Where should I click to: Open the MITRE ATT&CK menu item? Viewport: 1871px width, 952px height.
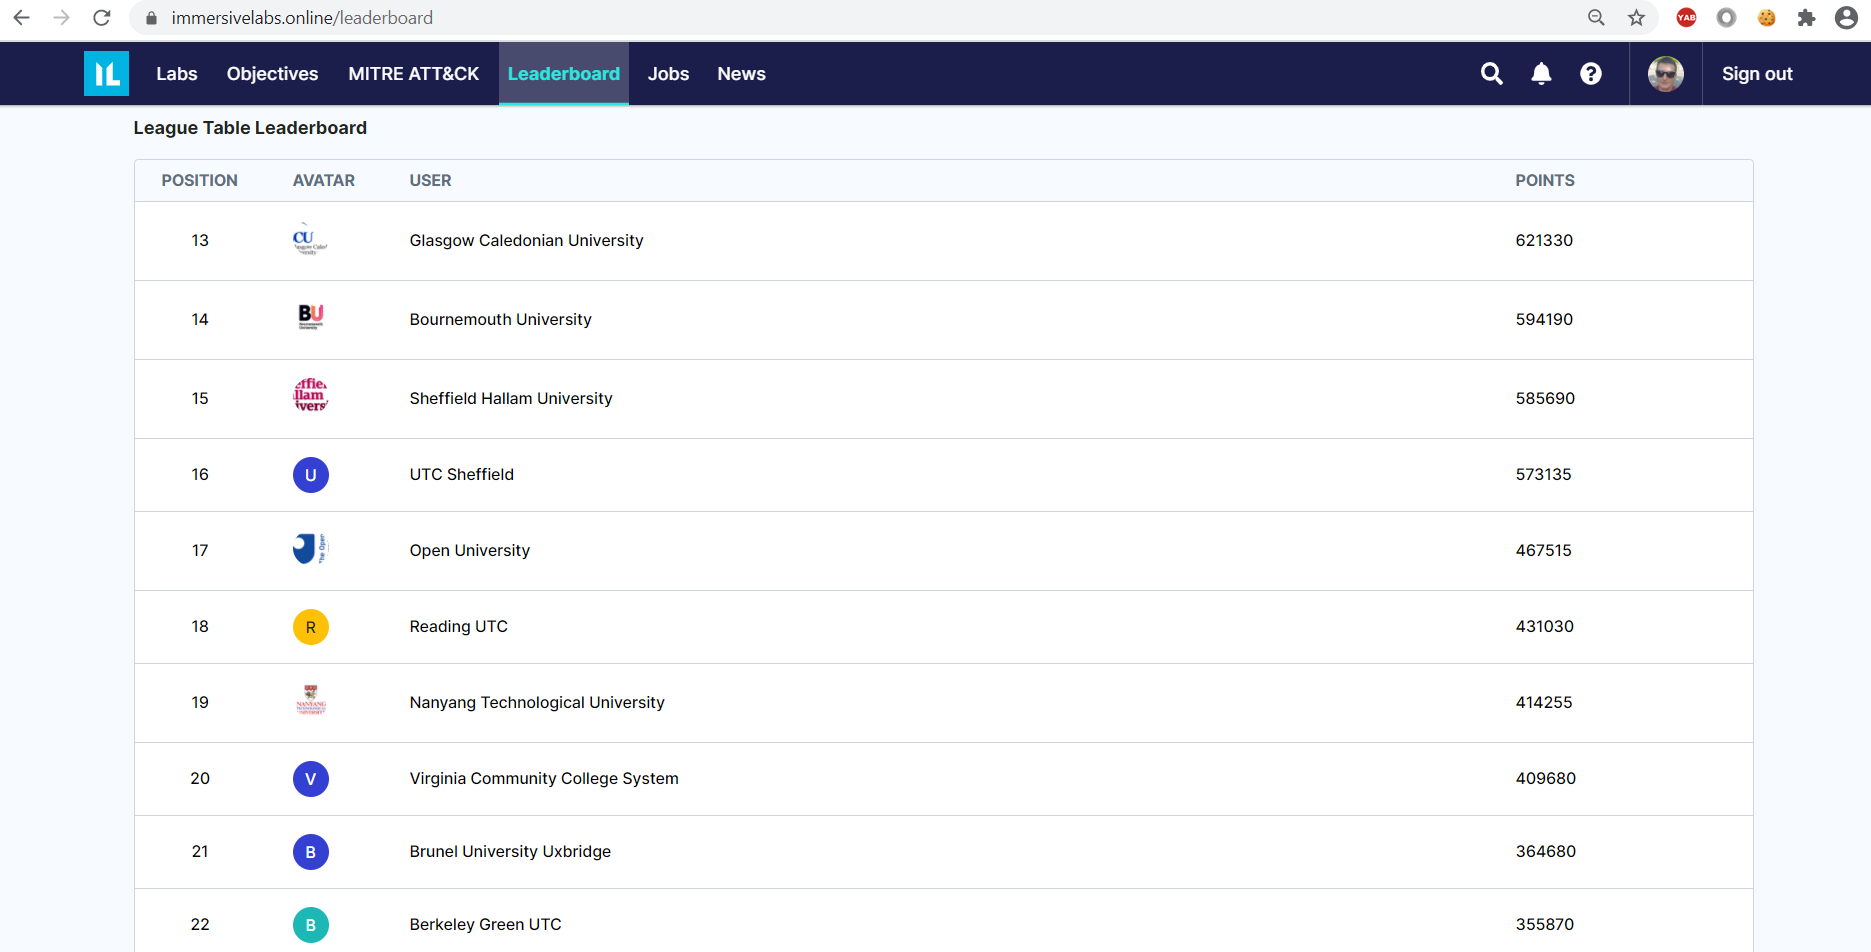pyautogui.click(x=413, y=74)
